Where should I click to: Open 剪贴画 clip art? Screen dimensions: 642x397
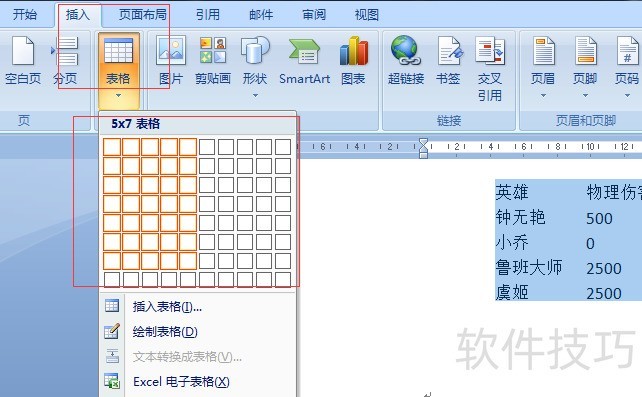(x=213, y=61)
